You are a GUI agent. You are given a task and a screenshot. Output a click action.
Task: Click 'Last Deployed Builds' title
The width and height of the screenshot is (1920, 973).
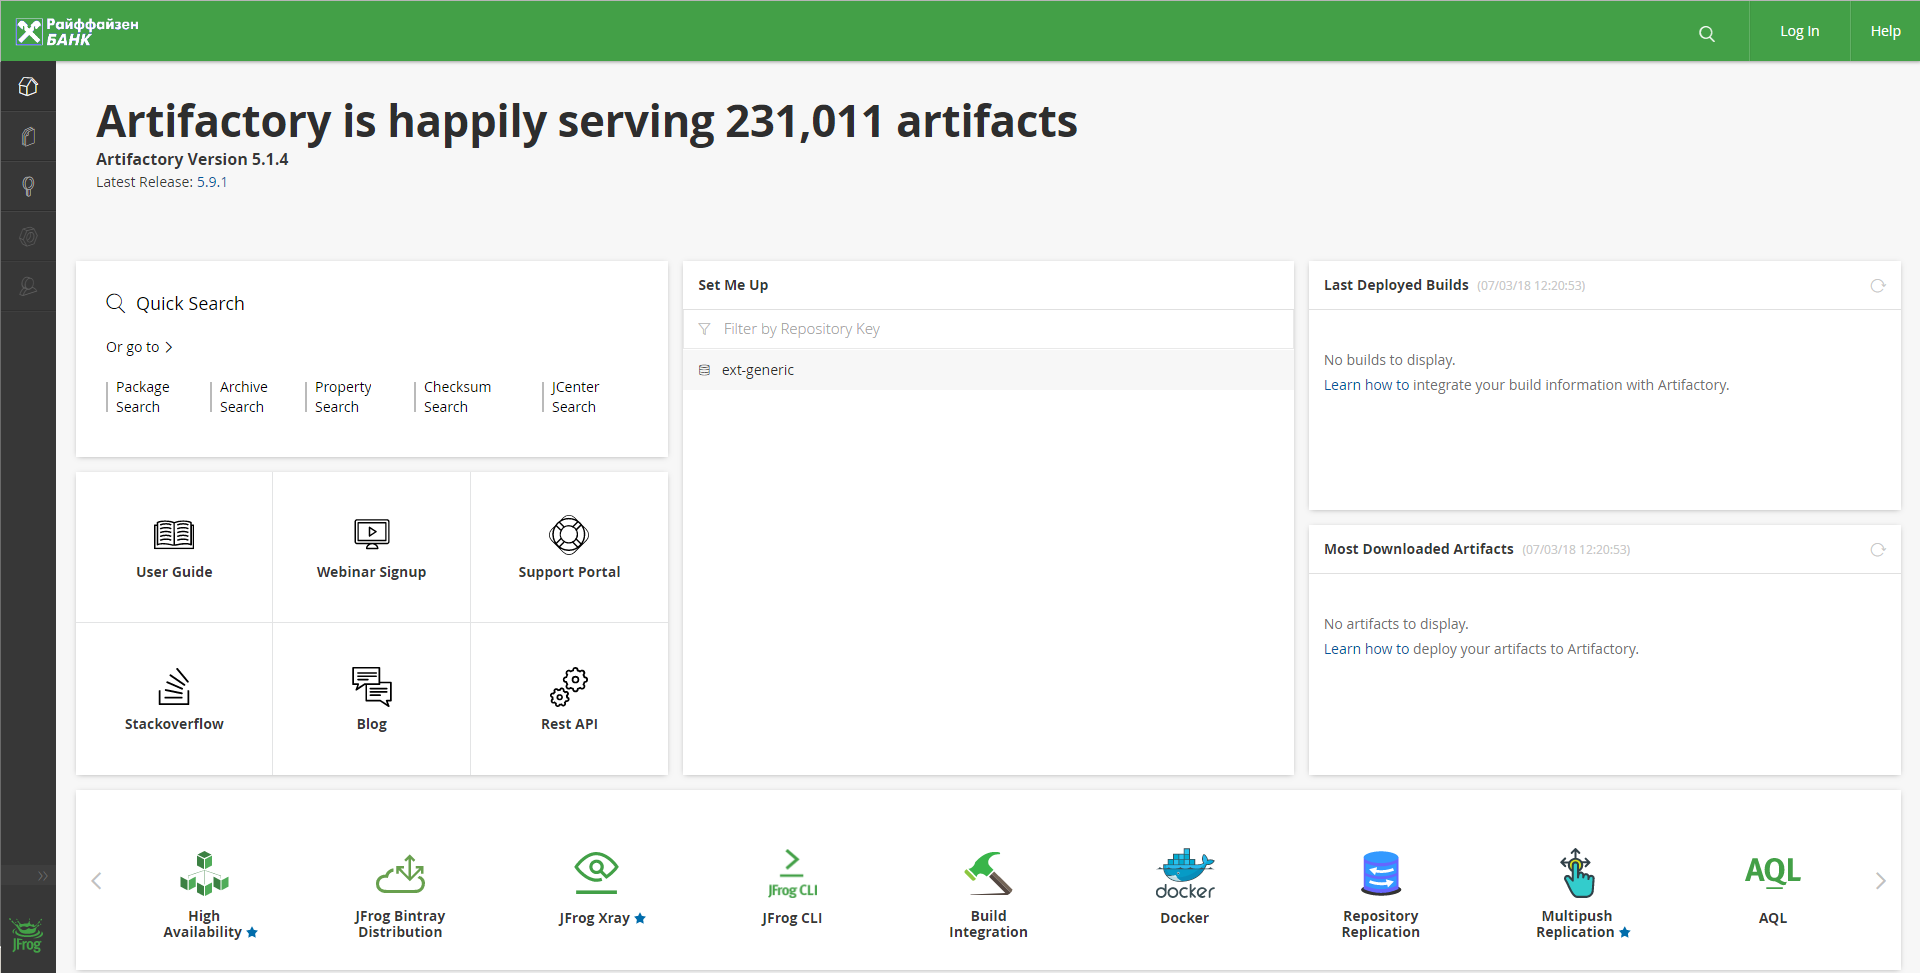coord(1396,285)
